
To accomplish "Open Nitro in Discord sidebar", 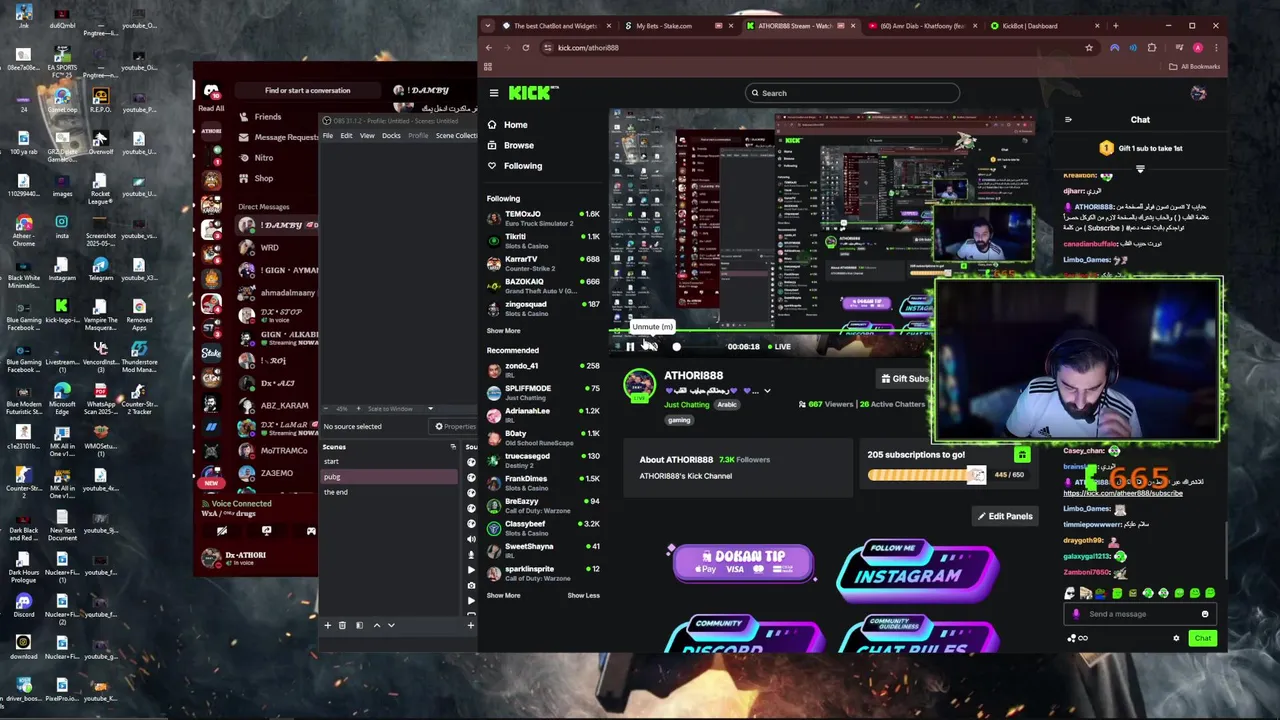I will 256,158.
